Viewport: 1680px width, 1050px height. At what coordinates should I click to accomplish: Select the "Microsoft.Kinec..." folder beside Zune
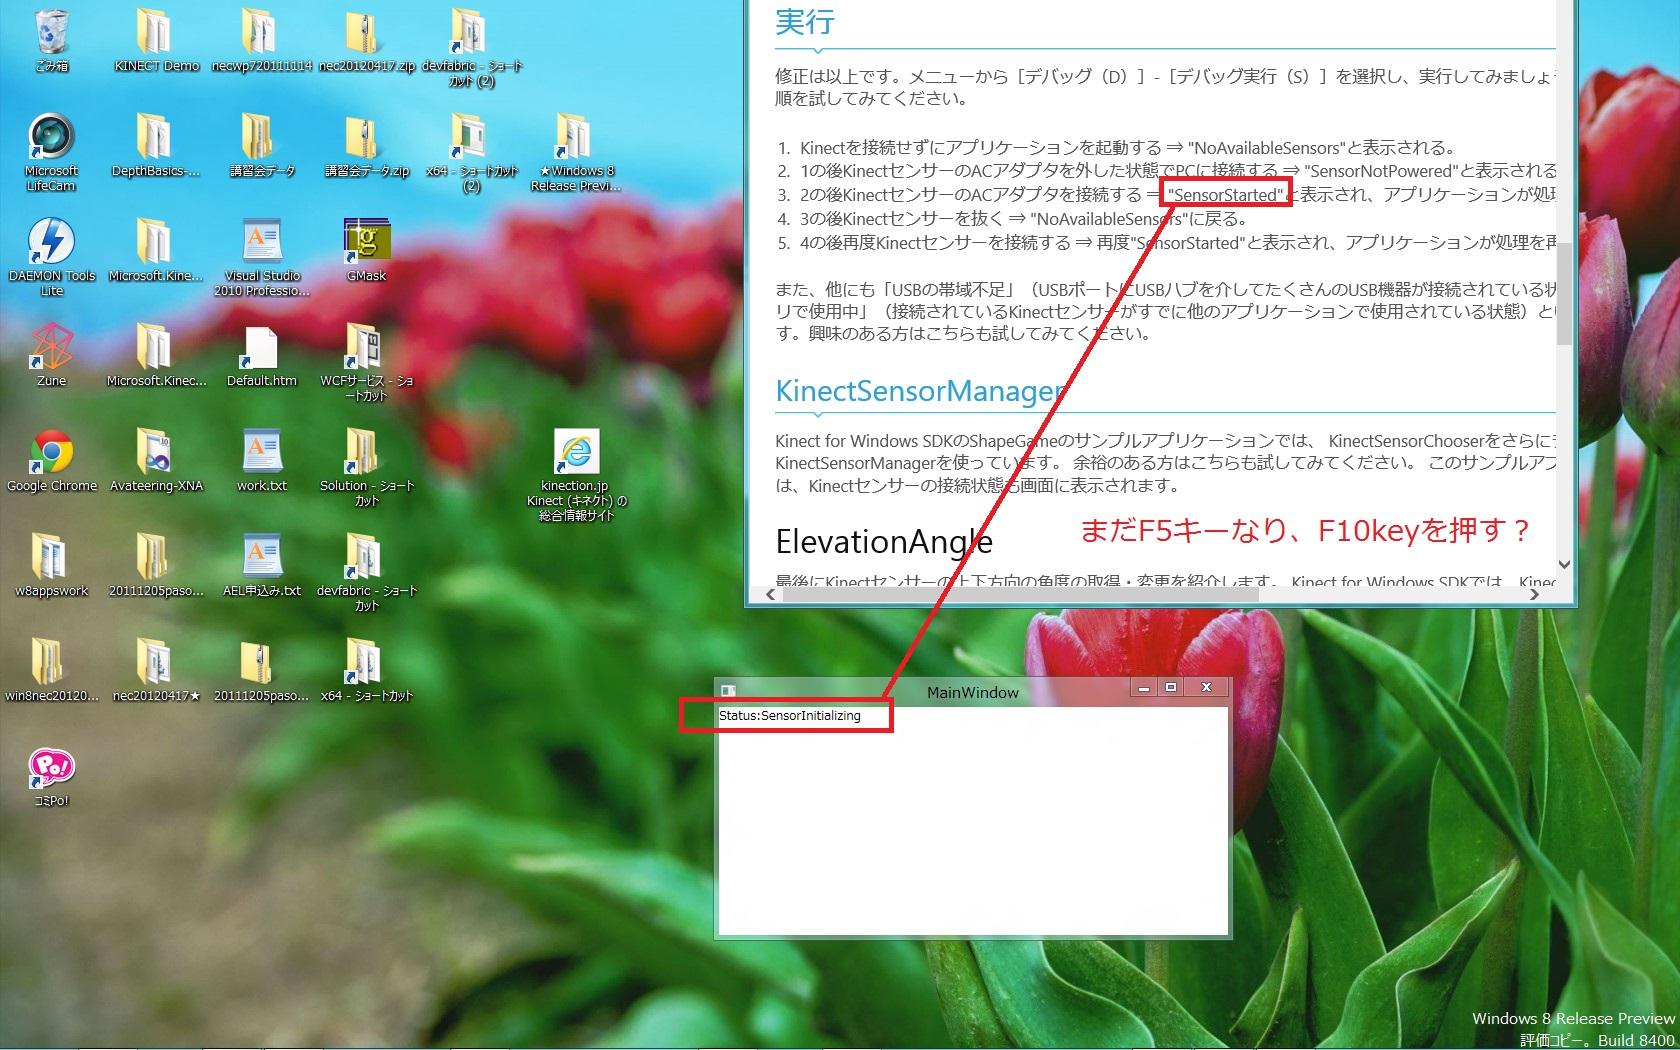pos(156,356)
